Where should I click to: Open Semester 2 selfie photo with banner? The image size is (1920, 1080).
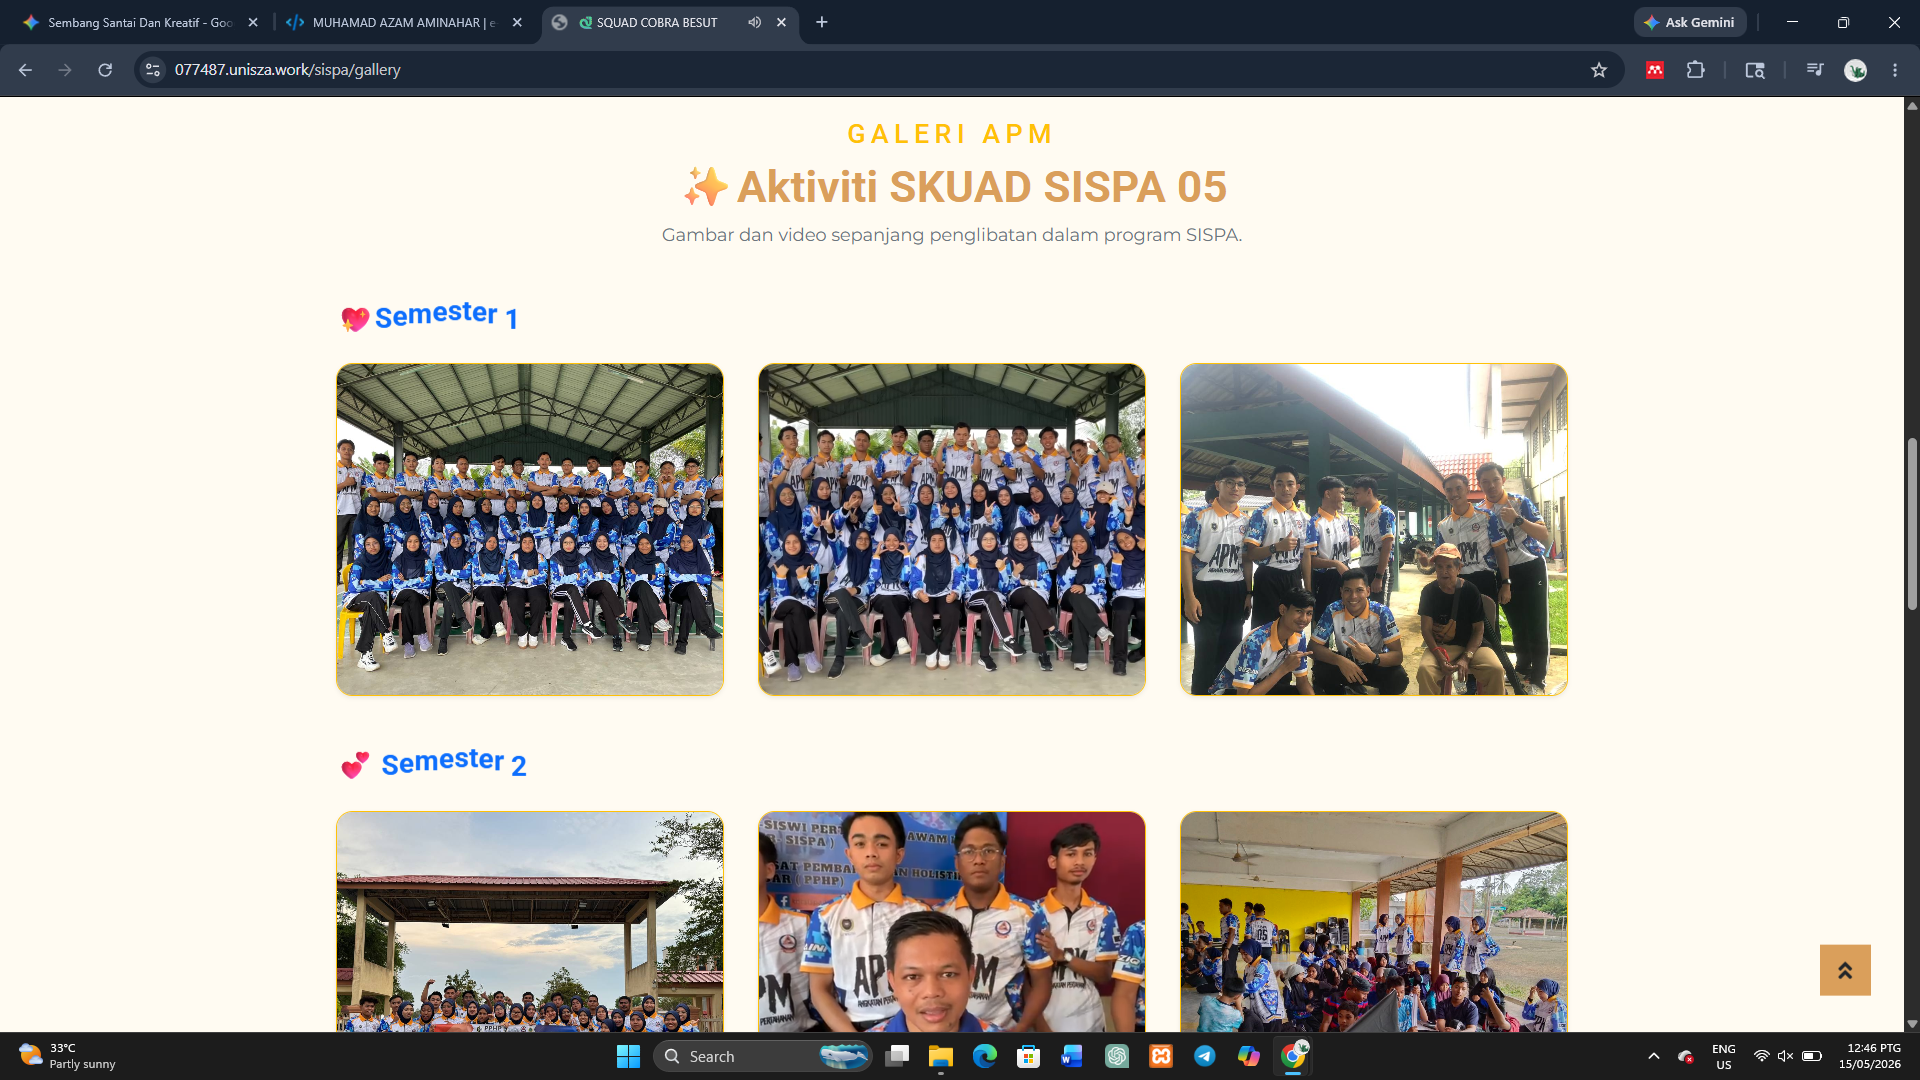[952, 921]
